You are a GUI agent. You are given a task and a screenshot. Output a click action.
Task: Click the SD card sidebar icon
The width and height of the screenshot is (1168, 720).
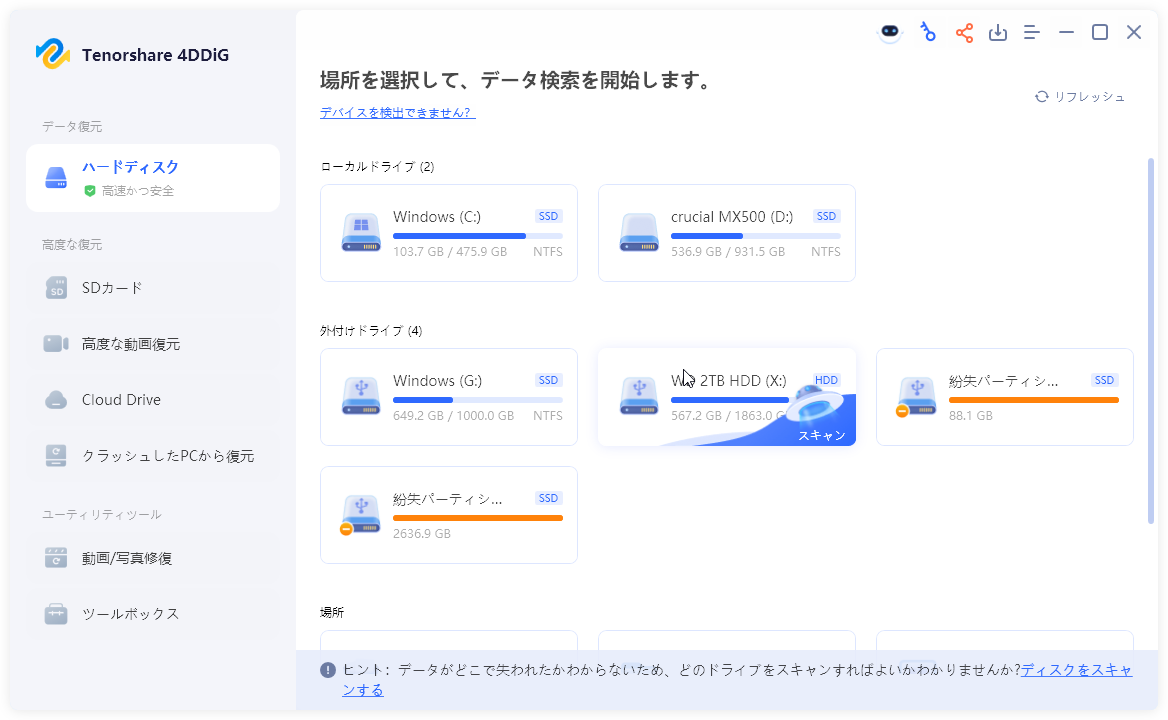click(x=57, y=287)
